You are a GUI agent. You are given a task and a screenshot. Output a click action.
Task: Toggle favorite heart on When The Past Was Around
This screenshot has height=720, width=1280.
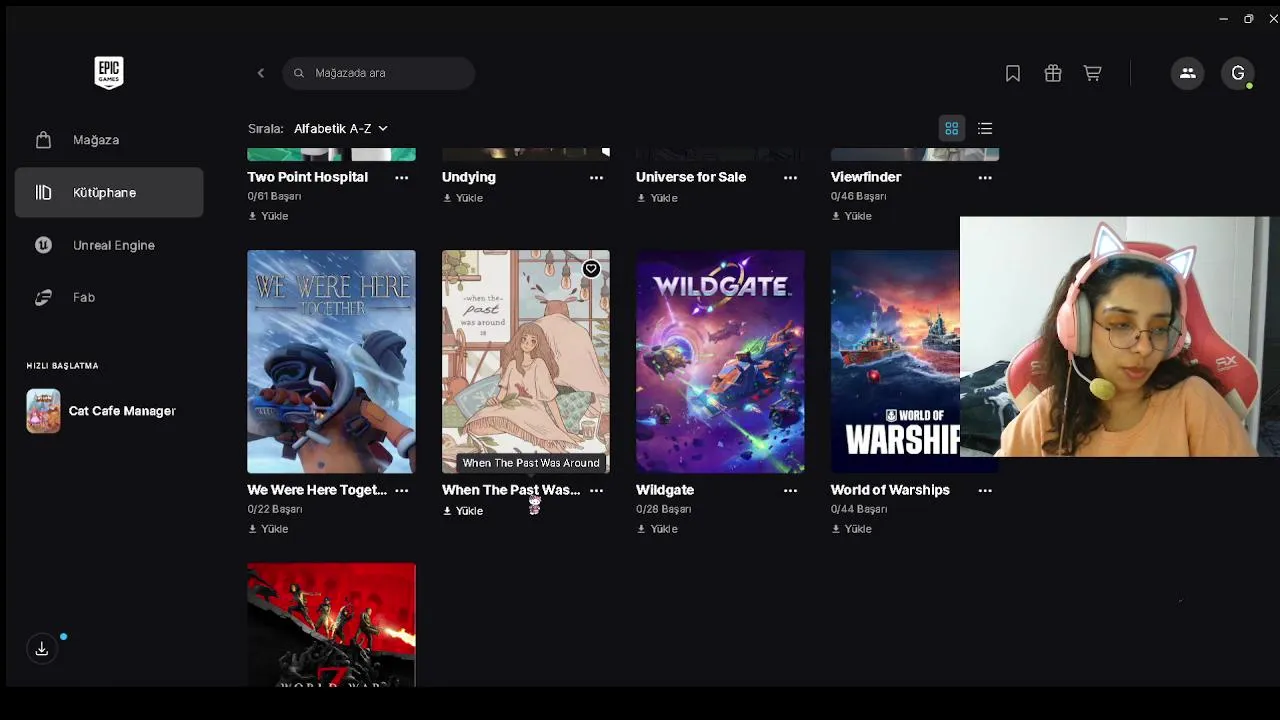tap(591, 269)
